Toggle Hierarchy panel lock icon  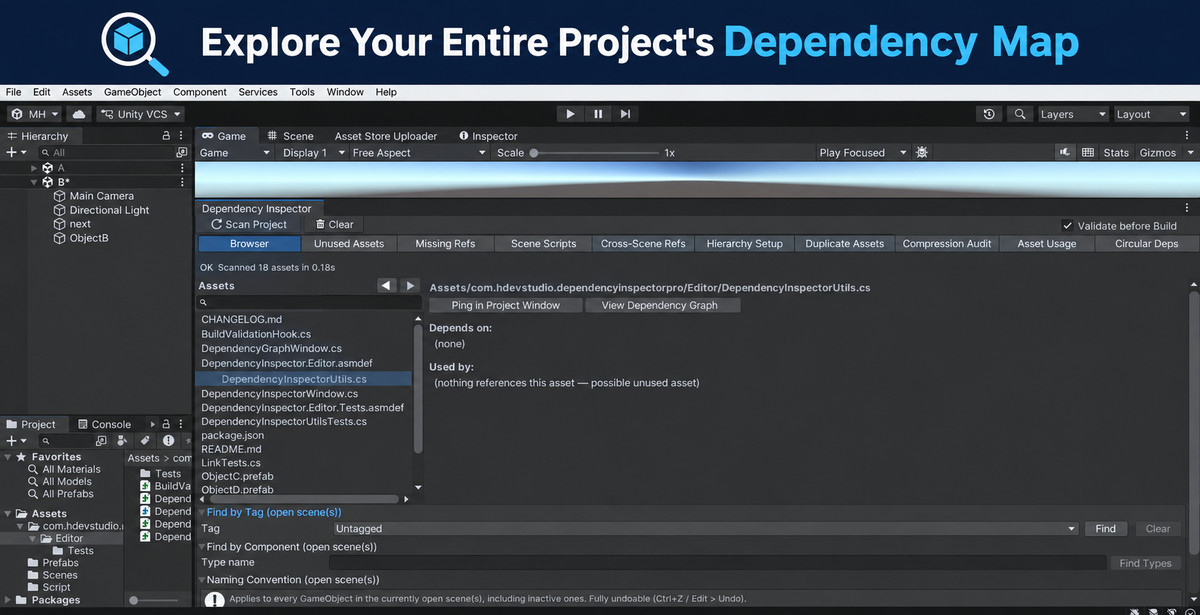[x=166, y=136]
